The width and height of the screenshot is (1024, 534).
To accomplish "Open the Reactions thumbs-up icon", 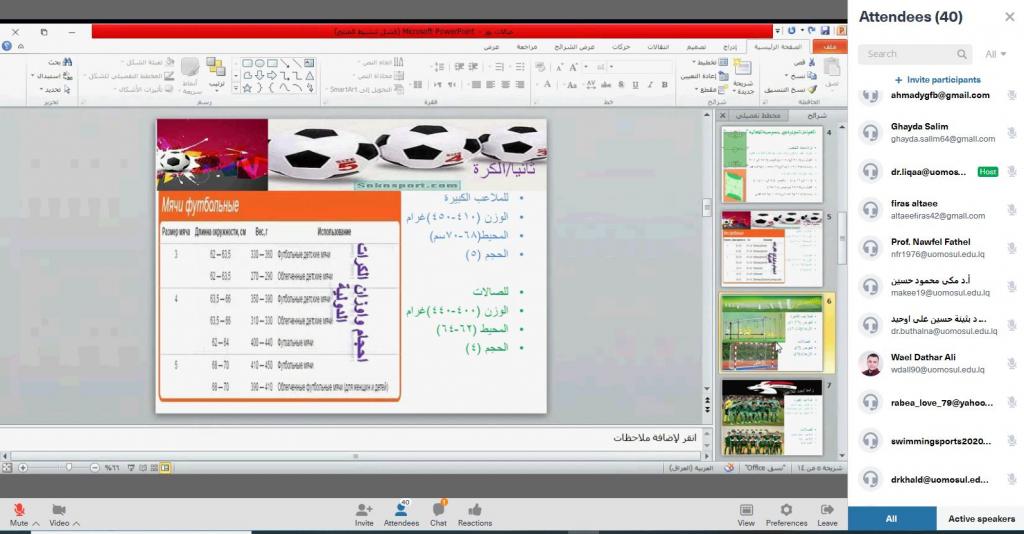I will coord(475,509).
